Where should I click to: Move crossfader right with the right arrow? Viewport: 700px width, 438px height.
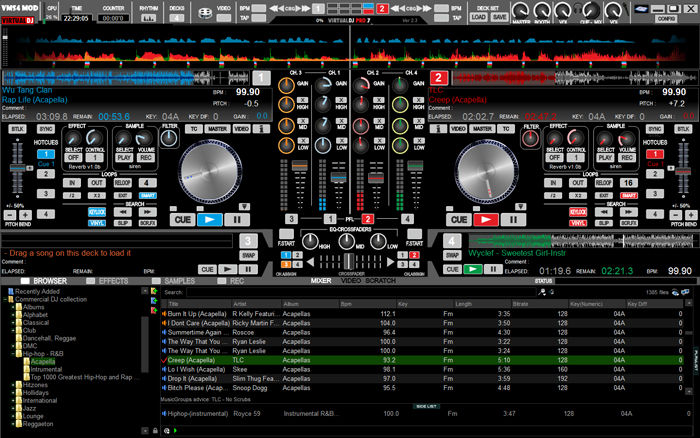[x=391, y=262]
